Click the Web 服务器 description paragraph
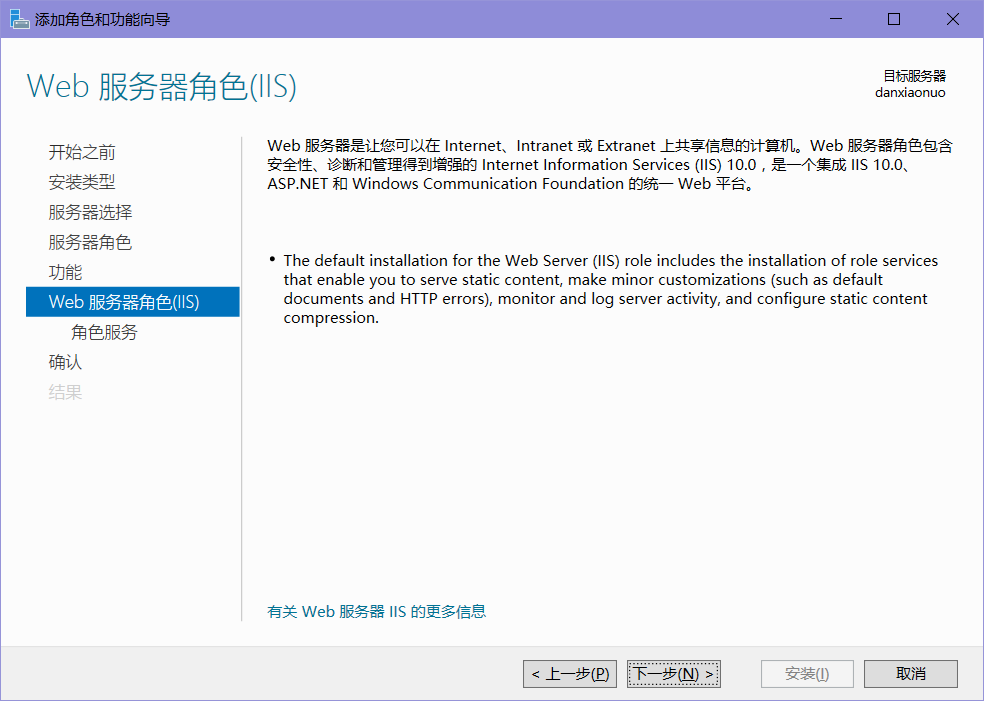The width and height of the screenshot is (984, 701). 610,164
